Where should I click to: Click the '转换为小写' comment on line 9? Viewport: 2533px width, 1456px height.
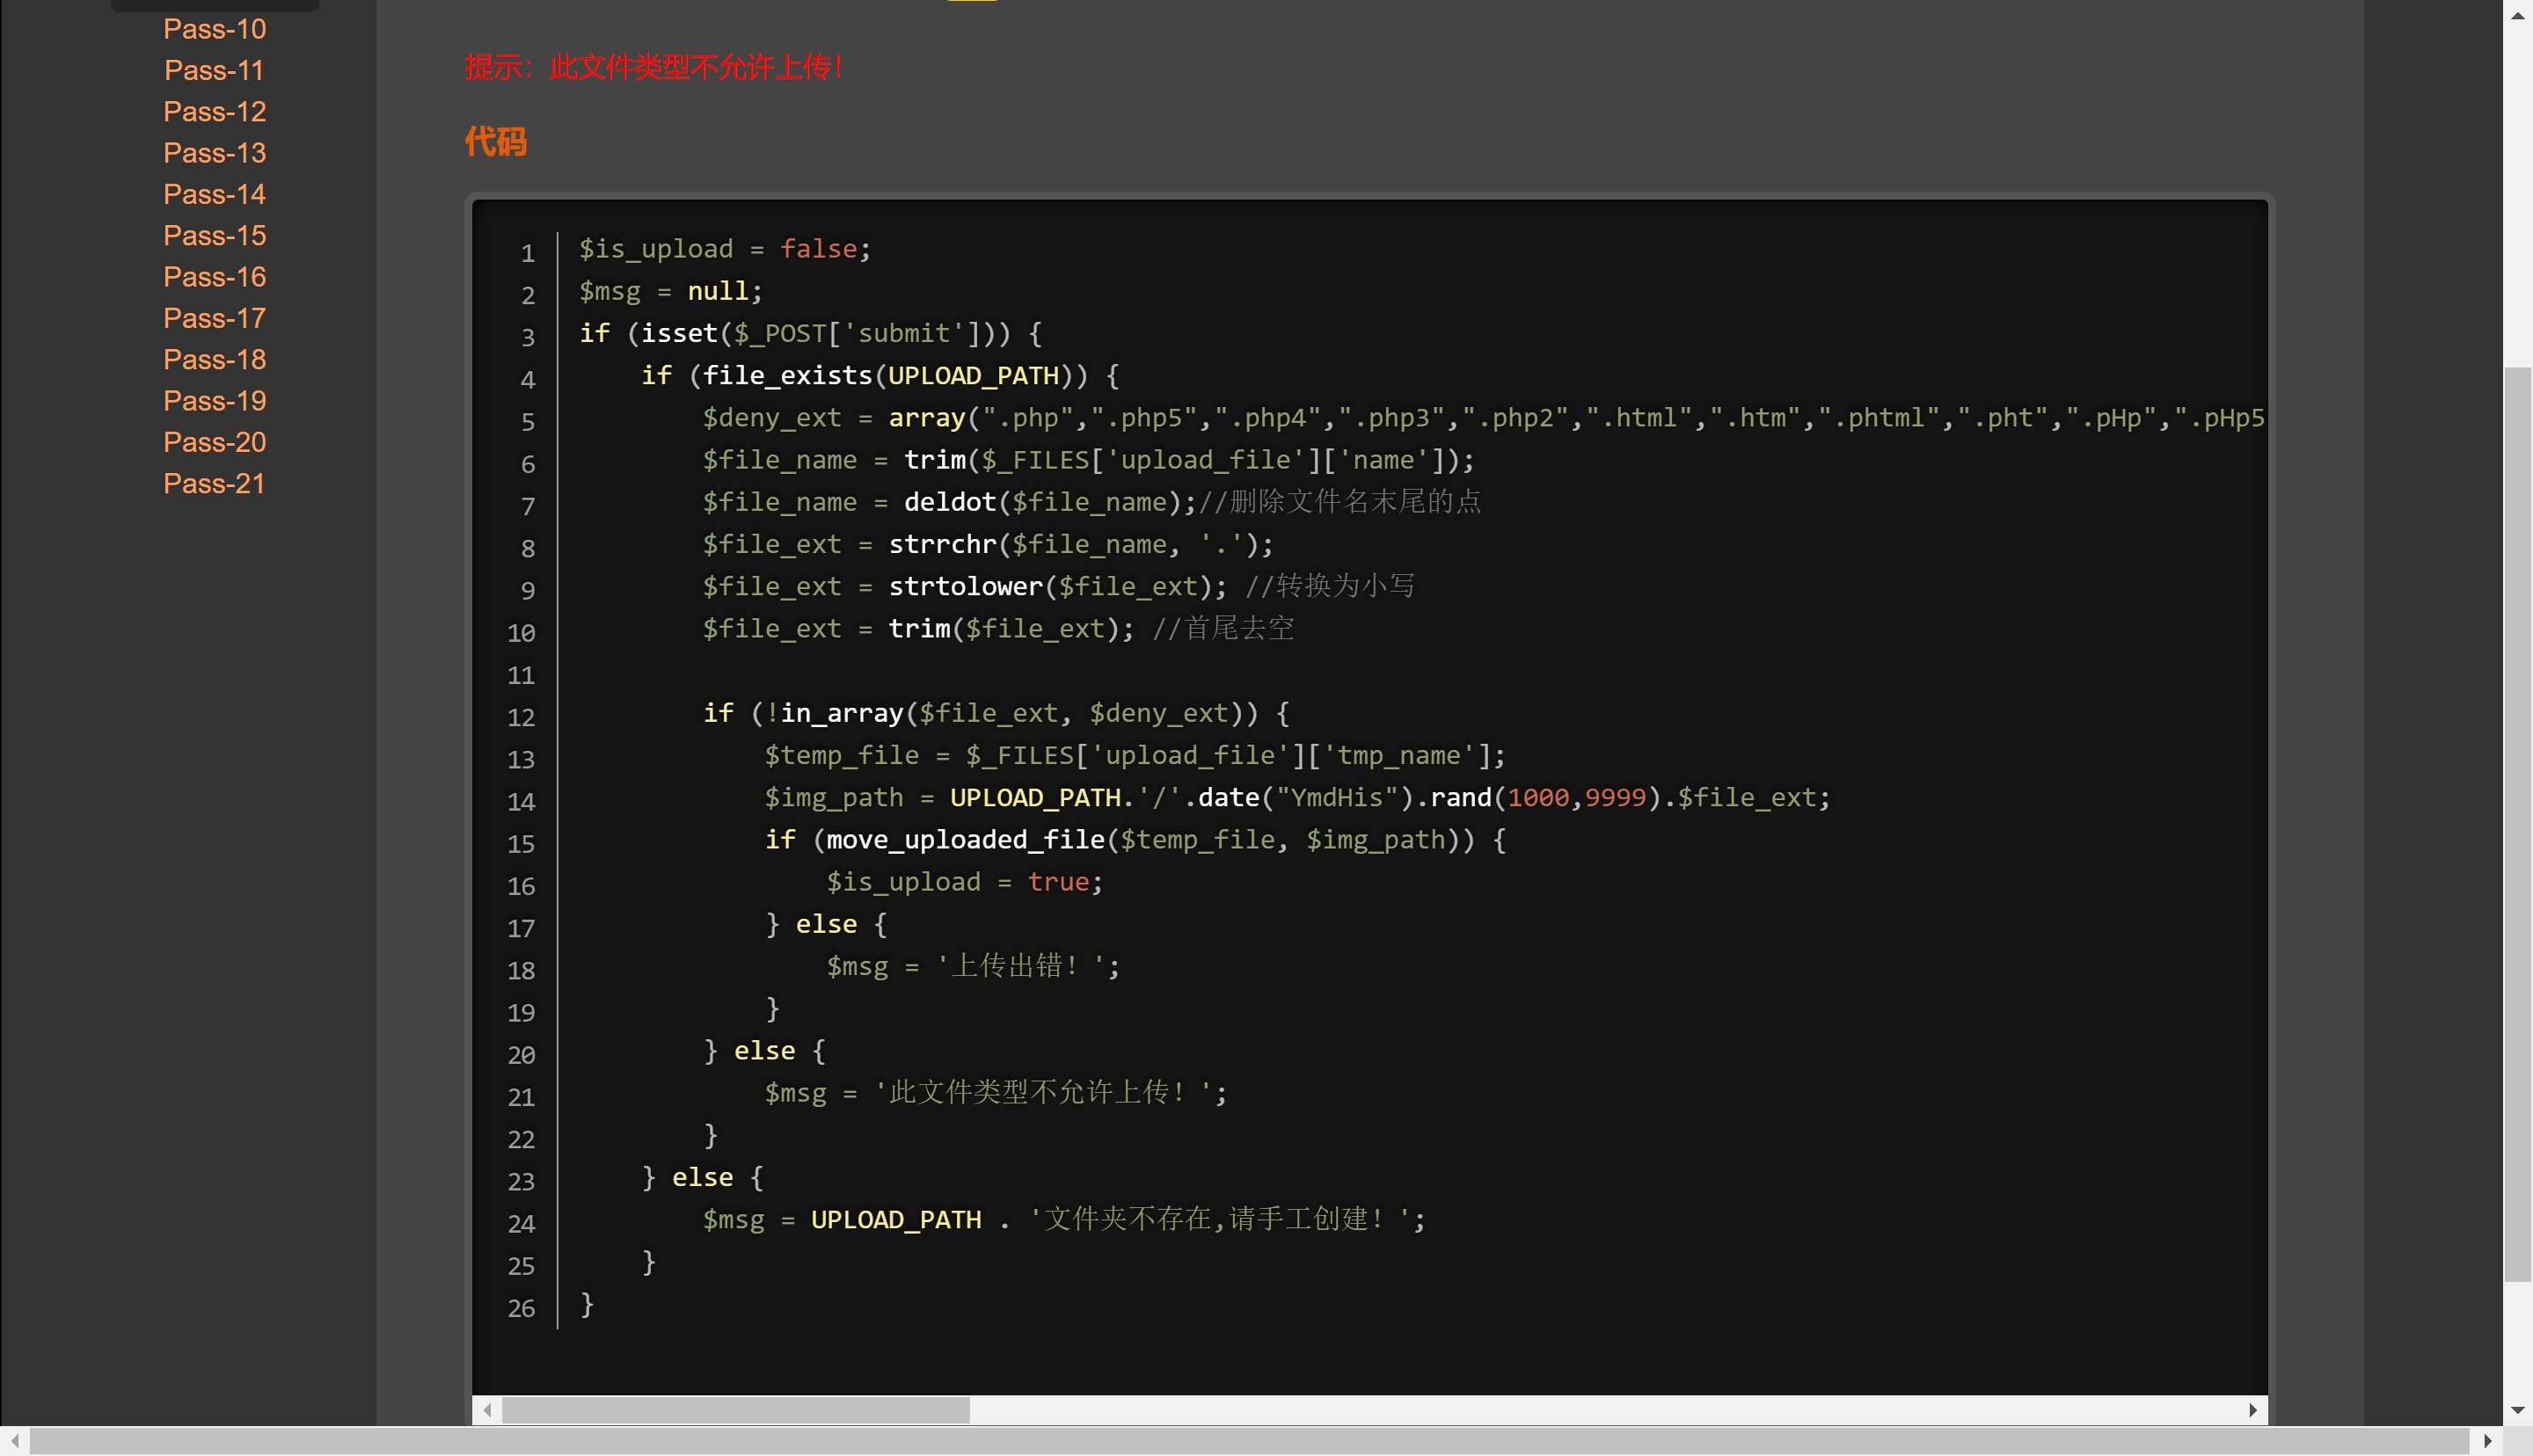1331,586
